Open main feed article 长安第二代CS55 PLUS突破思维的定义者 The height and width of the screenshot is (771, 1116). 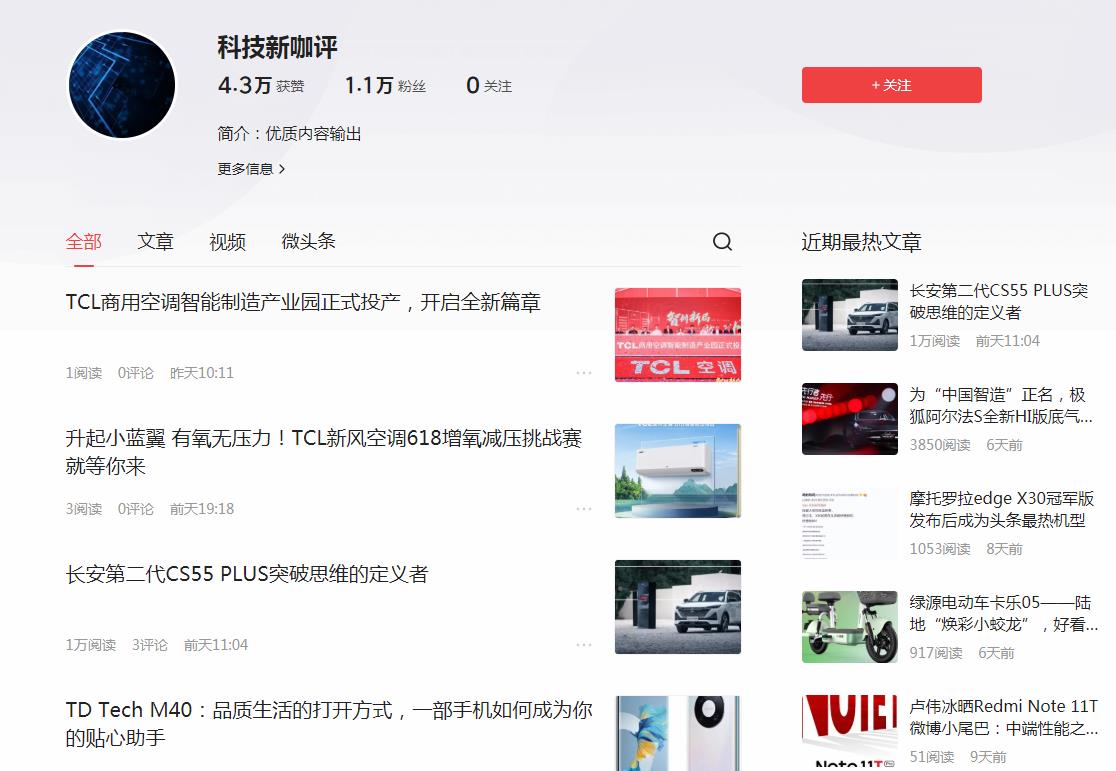[x=247, y=575]
